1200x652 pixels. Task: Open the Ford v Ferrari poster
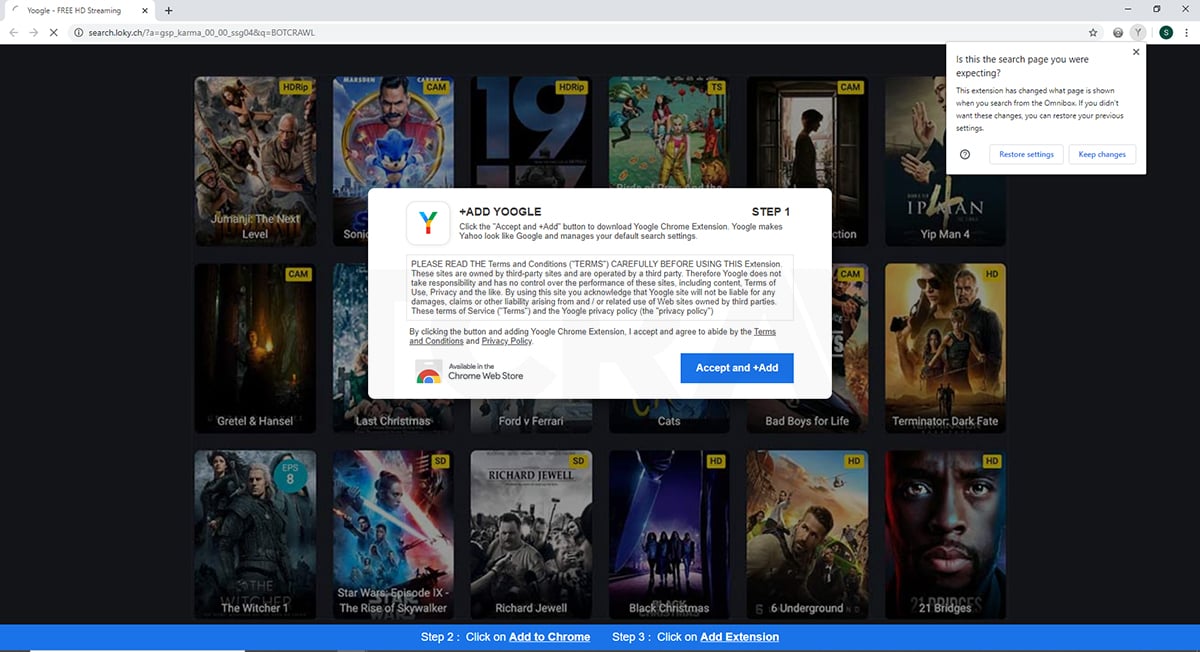click(531, 415)
